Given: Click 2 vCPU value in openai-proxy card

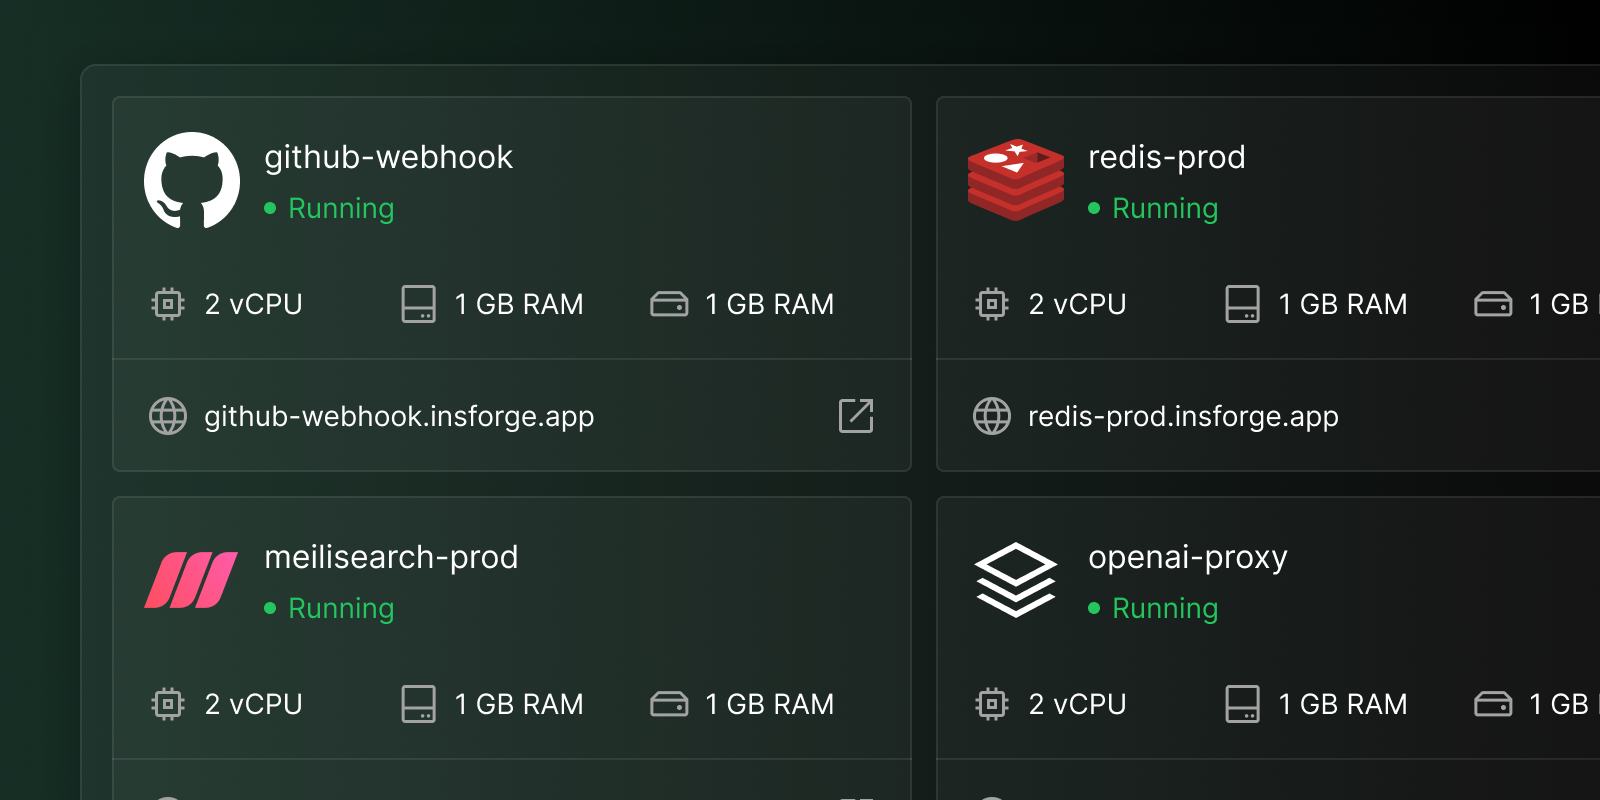Looking at the screenshot, I should pos(1077,704).
